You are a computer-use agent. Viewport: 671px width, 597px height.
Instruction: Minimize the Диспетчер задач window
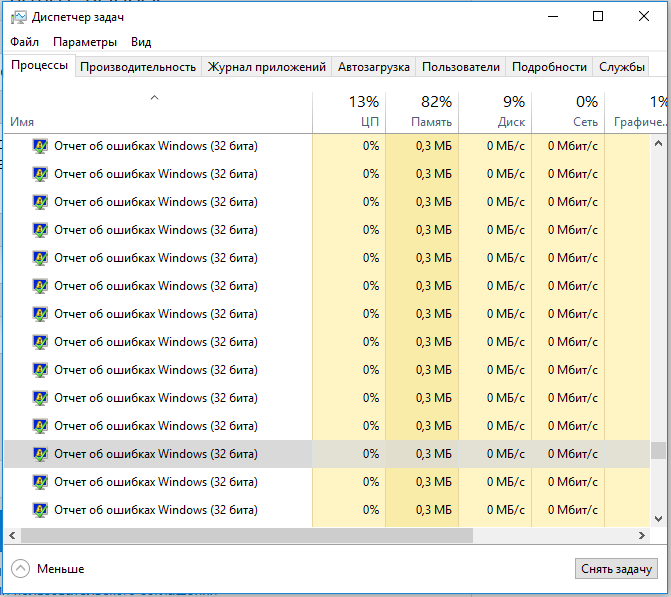pos(553,17)
